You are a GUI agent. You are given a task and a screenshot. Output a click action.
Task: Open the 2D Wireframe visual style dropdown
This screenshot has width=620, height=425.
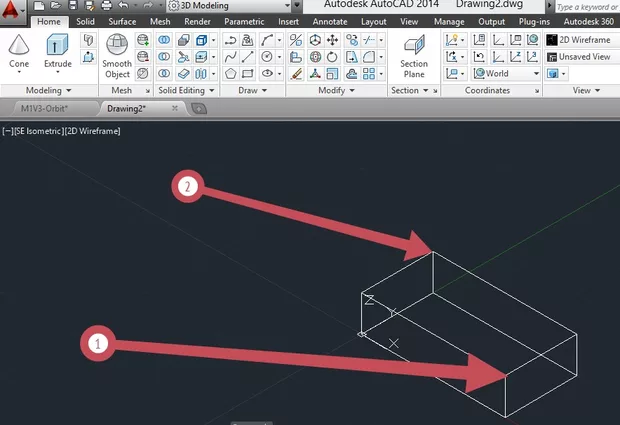point(585,40)
